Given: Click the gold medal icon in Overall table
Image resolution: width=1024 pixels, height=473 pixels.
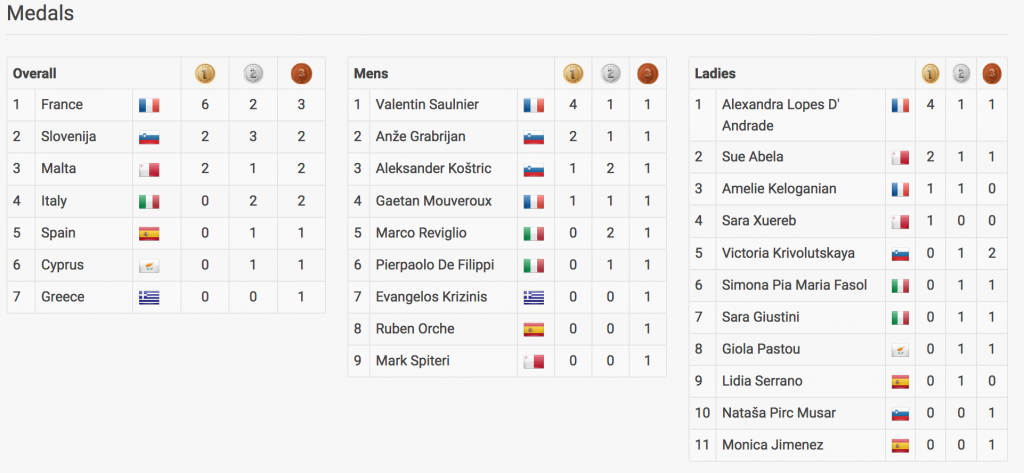Looking at the screenshot, I should coord(205,73).
